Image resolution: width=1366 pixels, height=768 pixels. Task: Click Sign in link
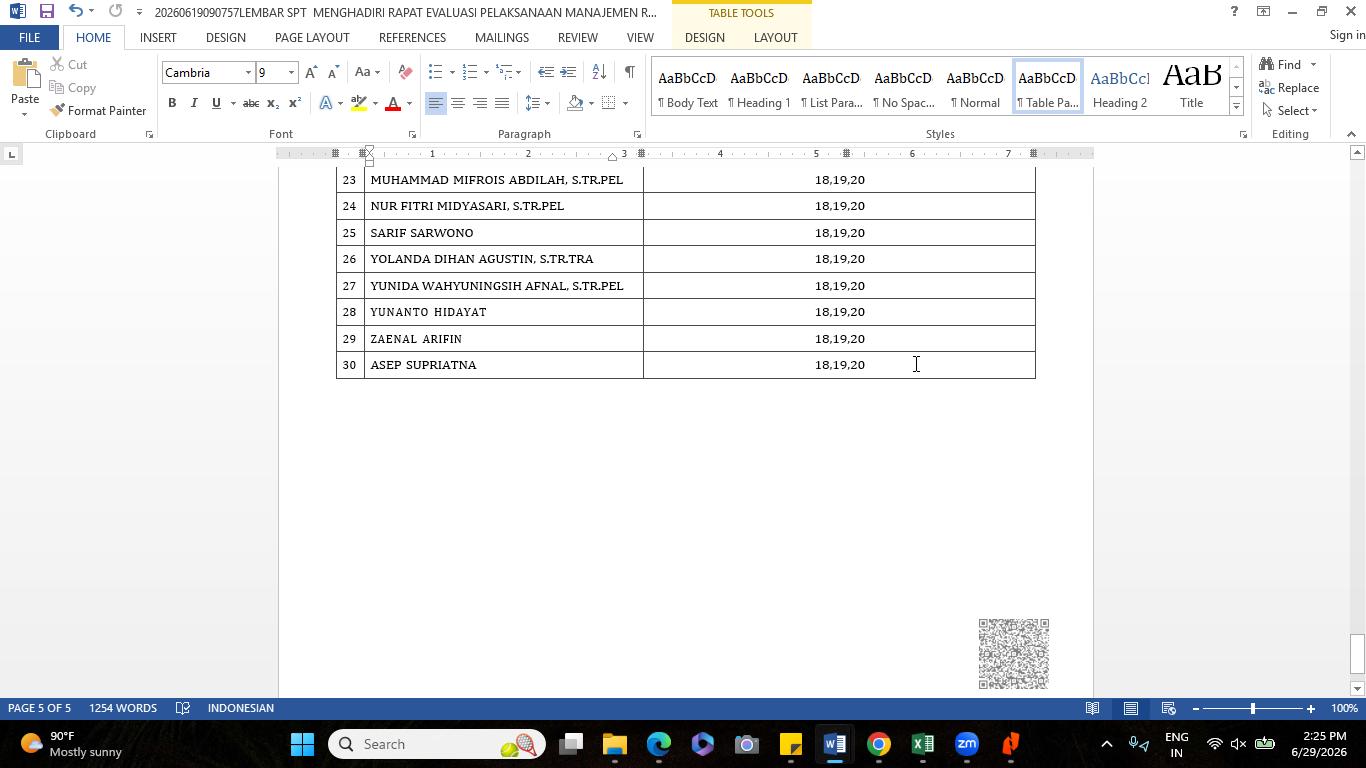[1347, 35]
